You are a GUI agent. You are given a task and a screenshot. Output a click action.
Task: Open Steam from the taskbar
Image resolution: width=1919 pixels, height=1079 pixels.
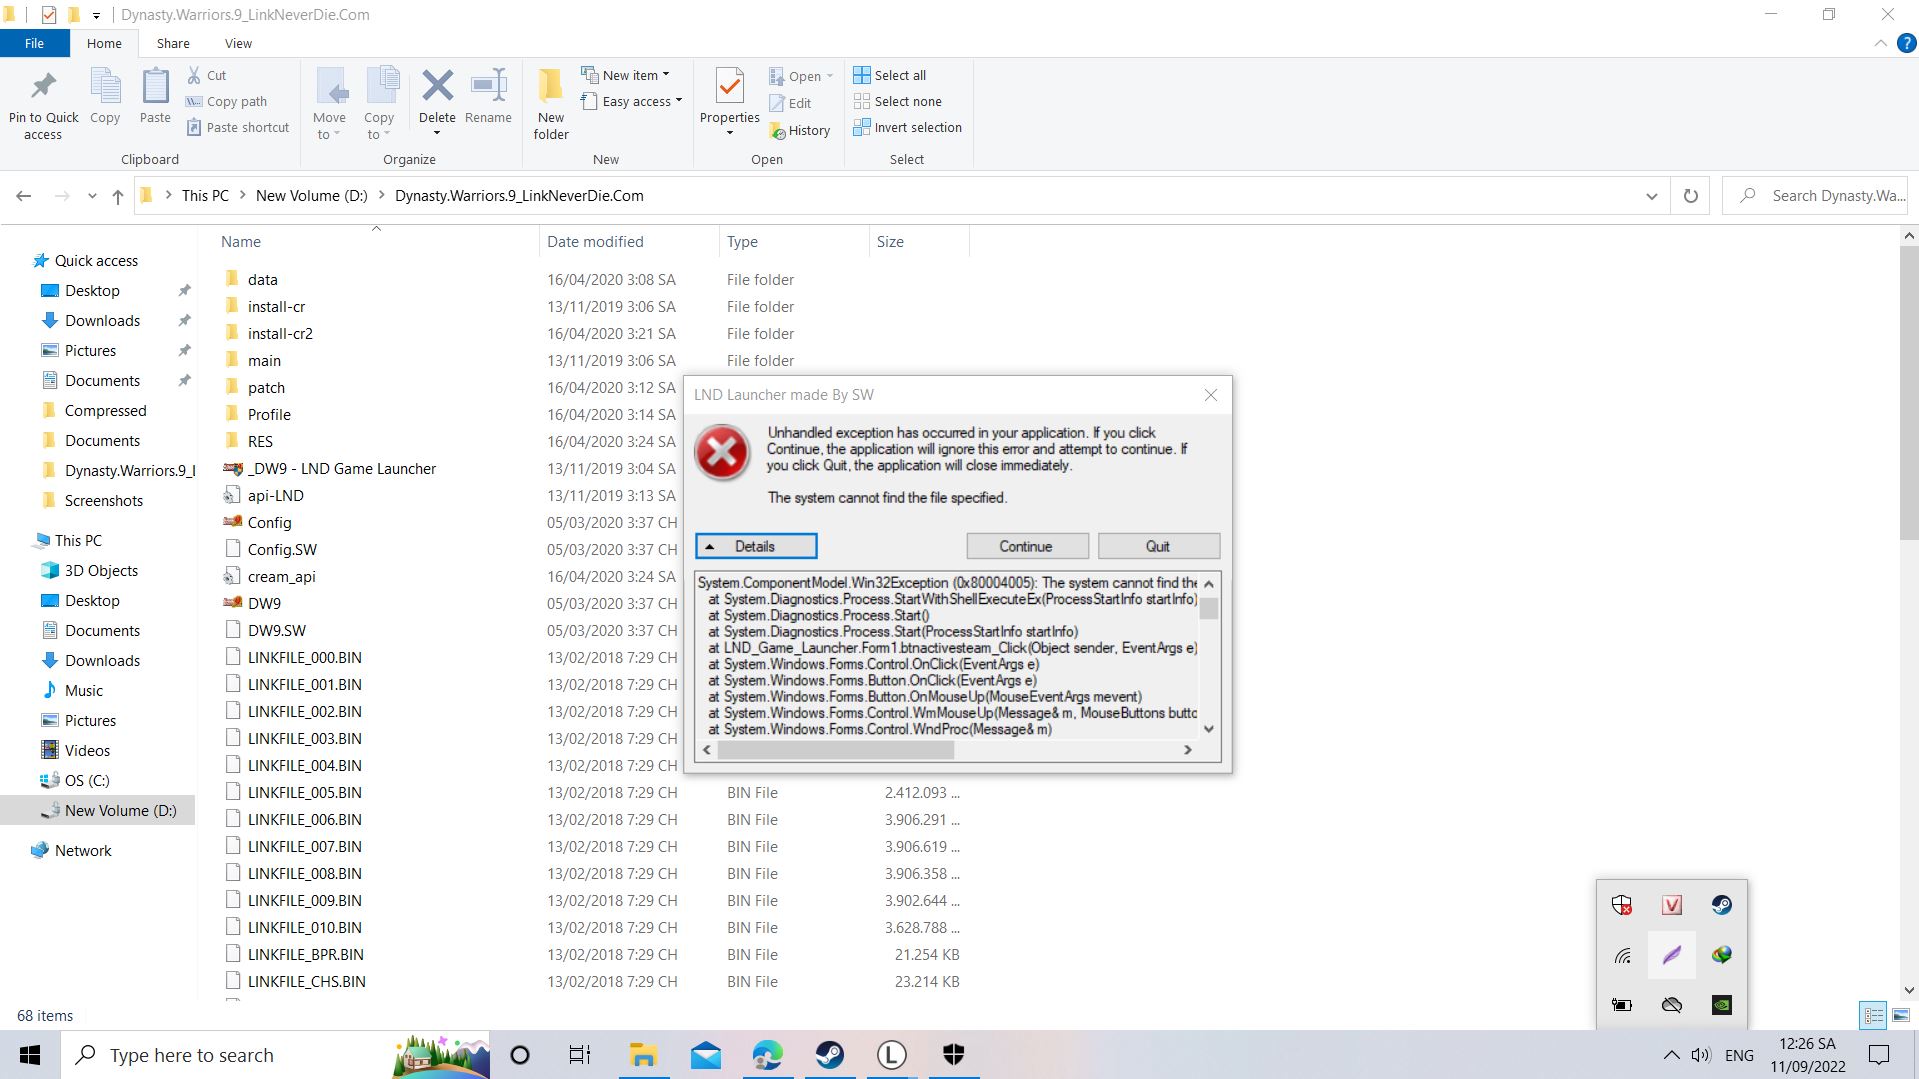[829, 1055]
